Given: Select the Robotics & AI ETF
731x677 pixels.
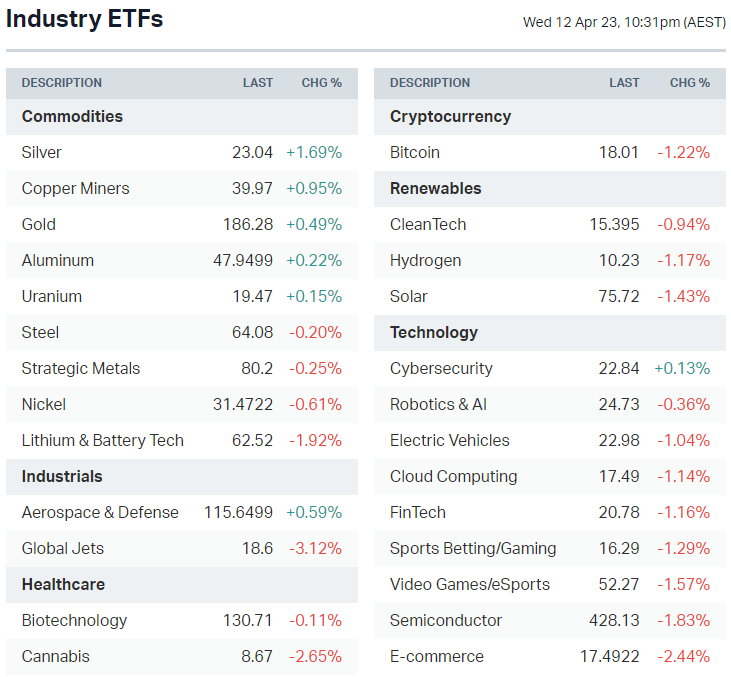Looking at the screenshot, I should 438,405.
